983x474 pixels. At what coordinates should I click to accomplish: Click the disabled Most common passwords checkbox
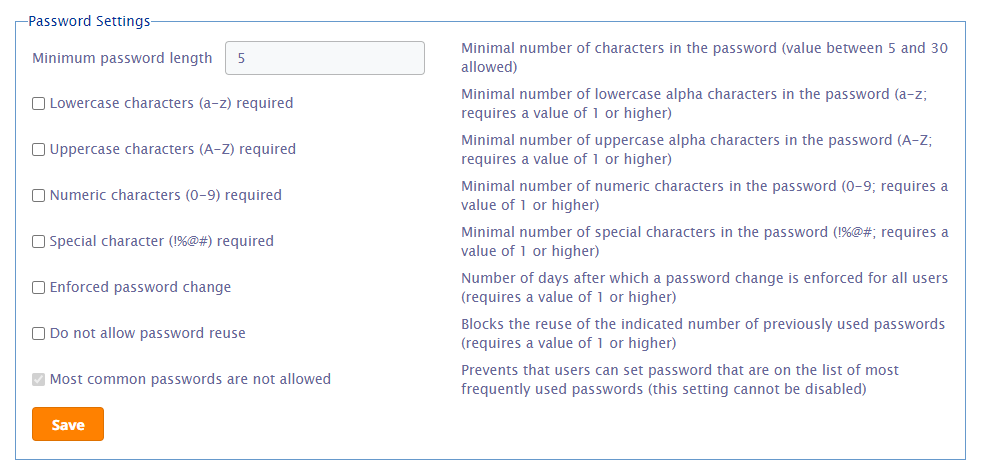pos(39,379)
